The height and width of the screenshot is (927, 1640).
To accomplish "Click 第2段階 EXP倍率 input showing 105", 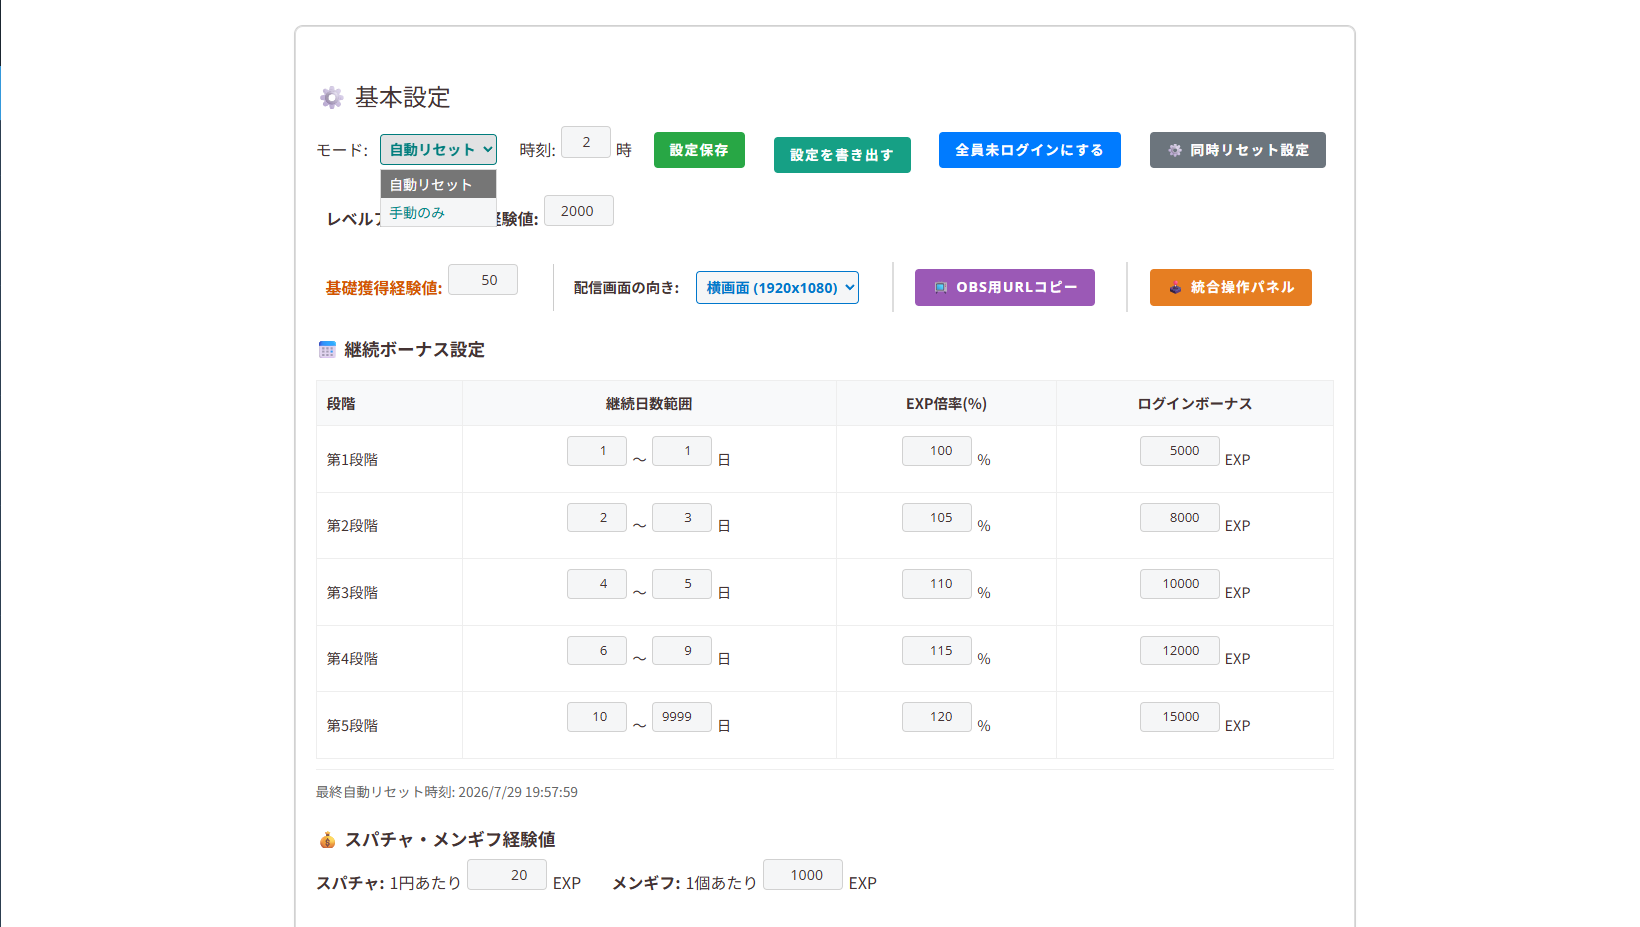I will point(937,517).
